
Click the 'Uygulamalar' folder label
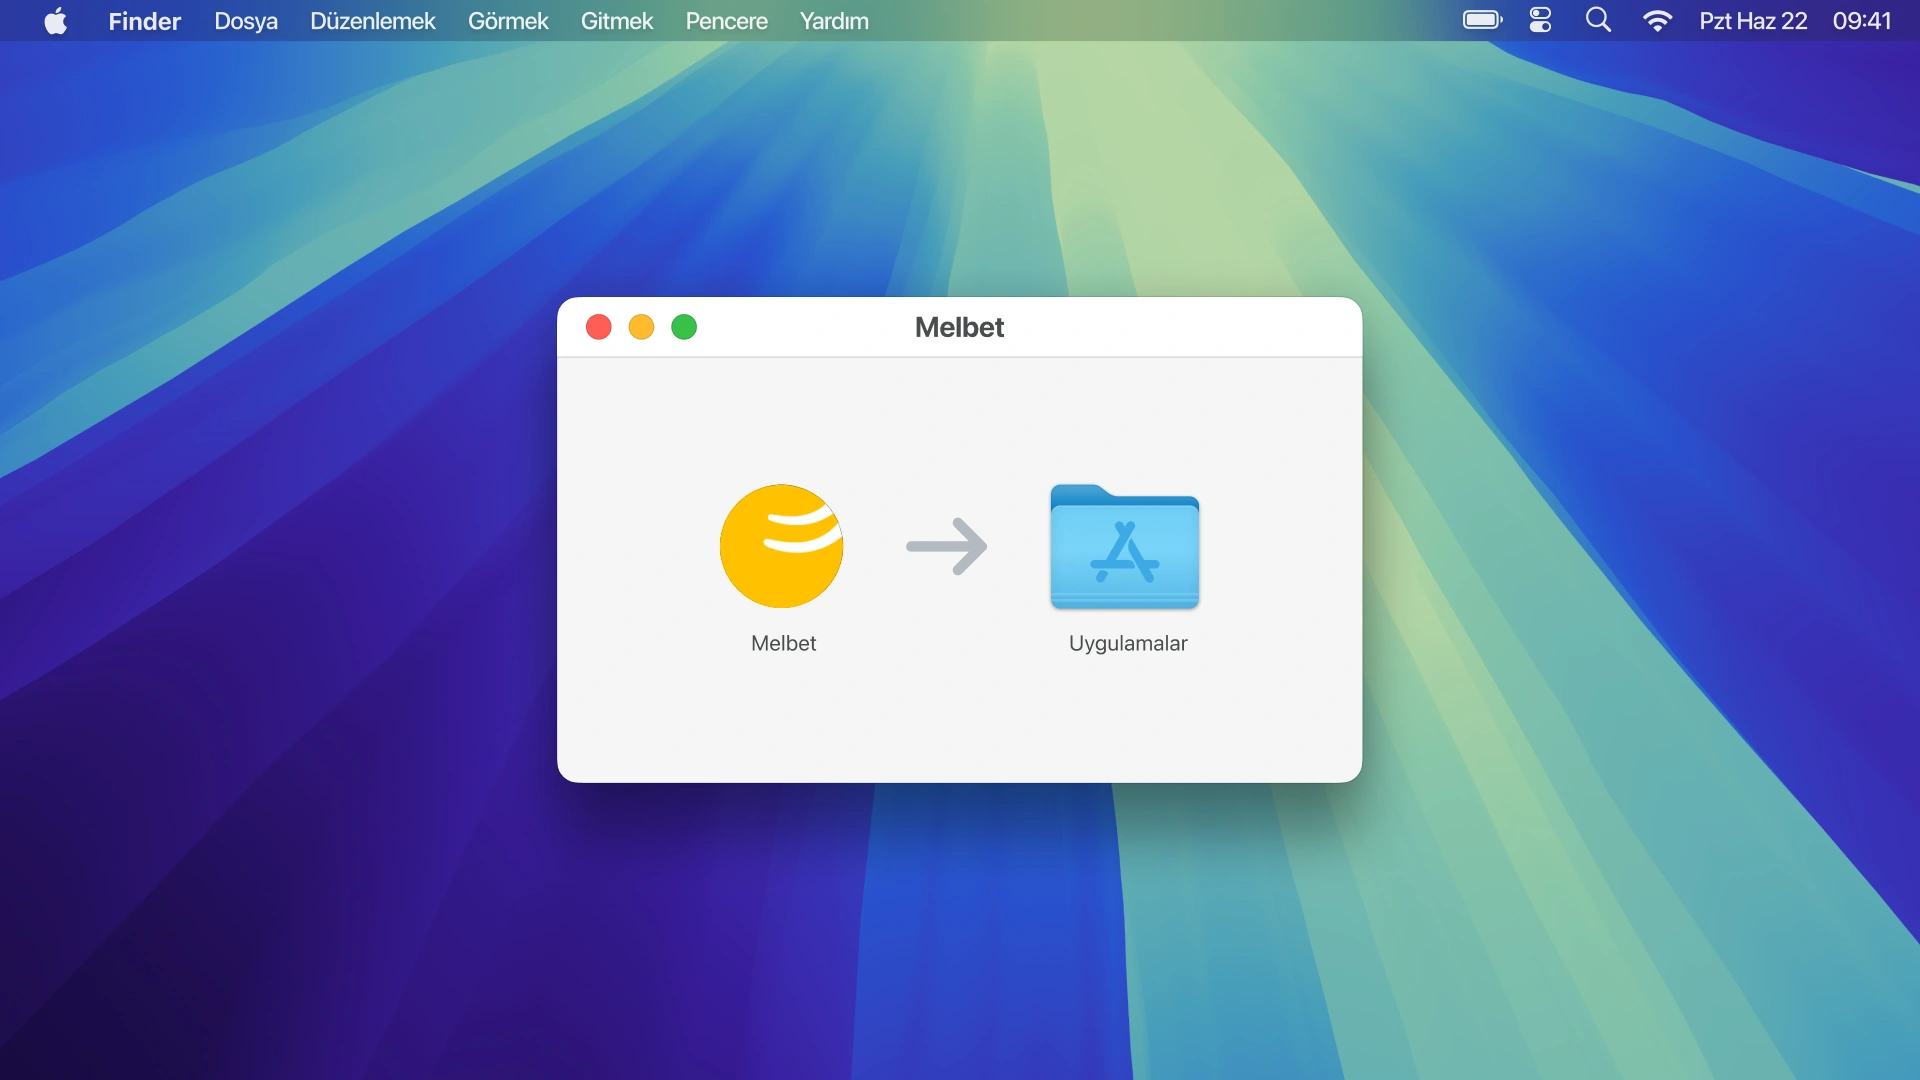(x=1128, y=643)
